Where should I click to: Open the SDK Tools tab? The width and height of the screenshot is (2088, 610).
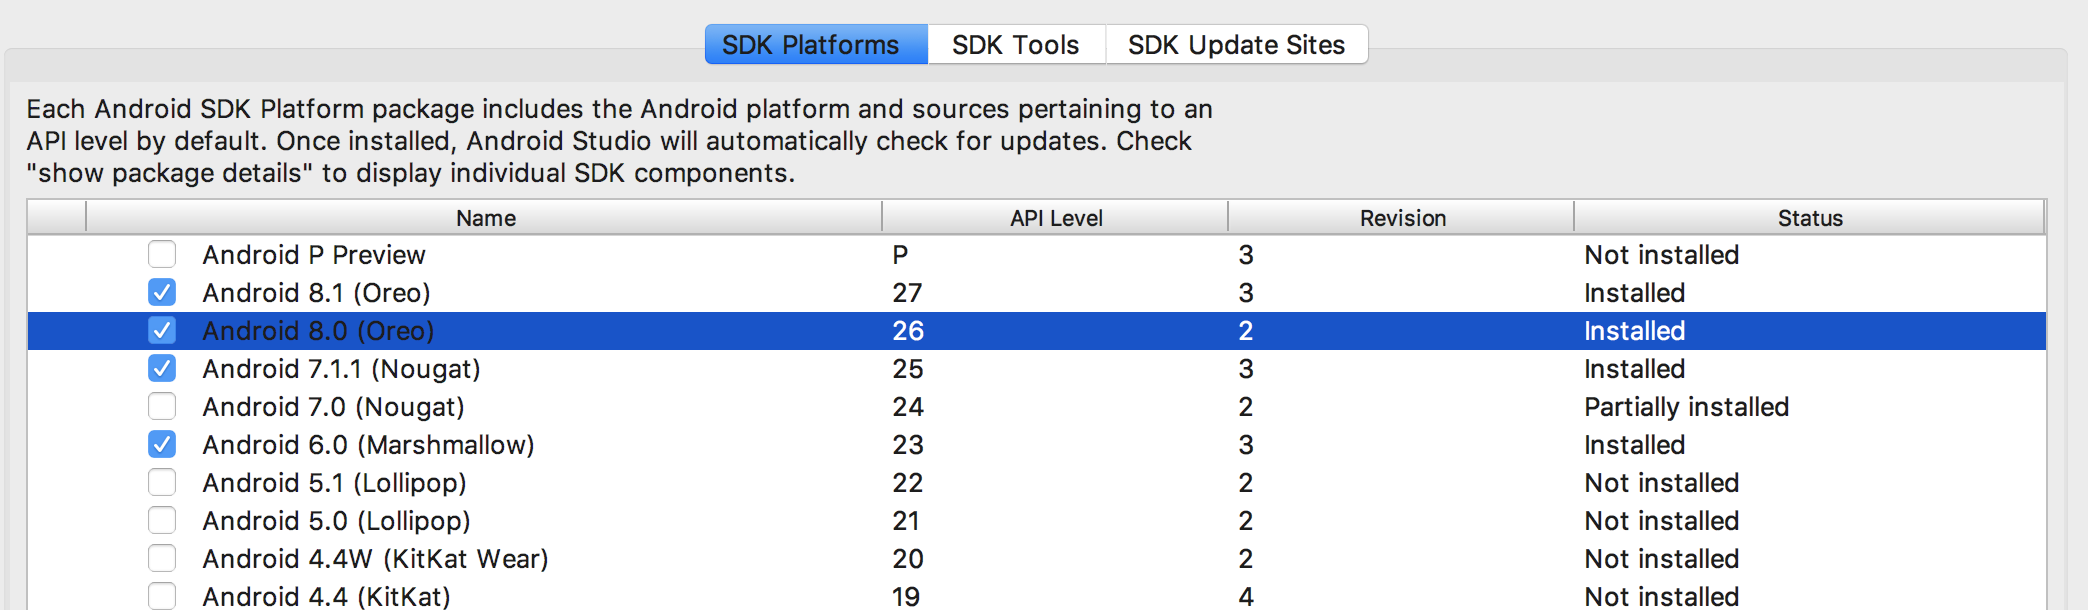tap(1016, 45)
